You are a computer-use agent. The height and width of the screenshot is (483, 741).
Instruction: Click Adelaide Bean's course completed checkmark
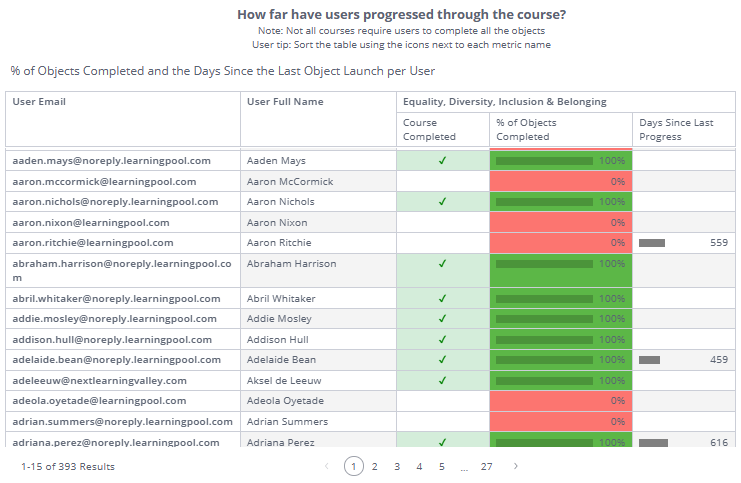(x=442, y=359)
